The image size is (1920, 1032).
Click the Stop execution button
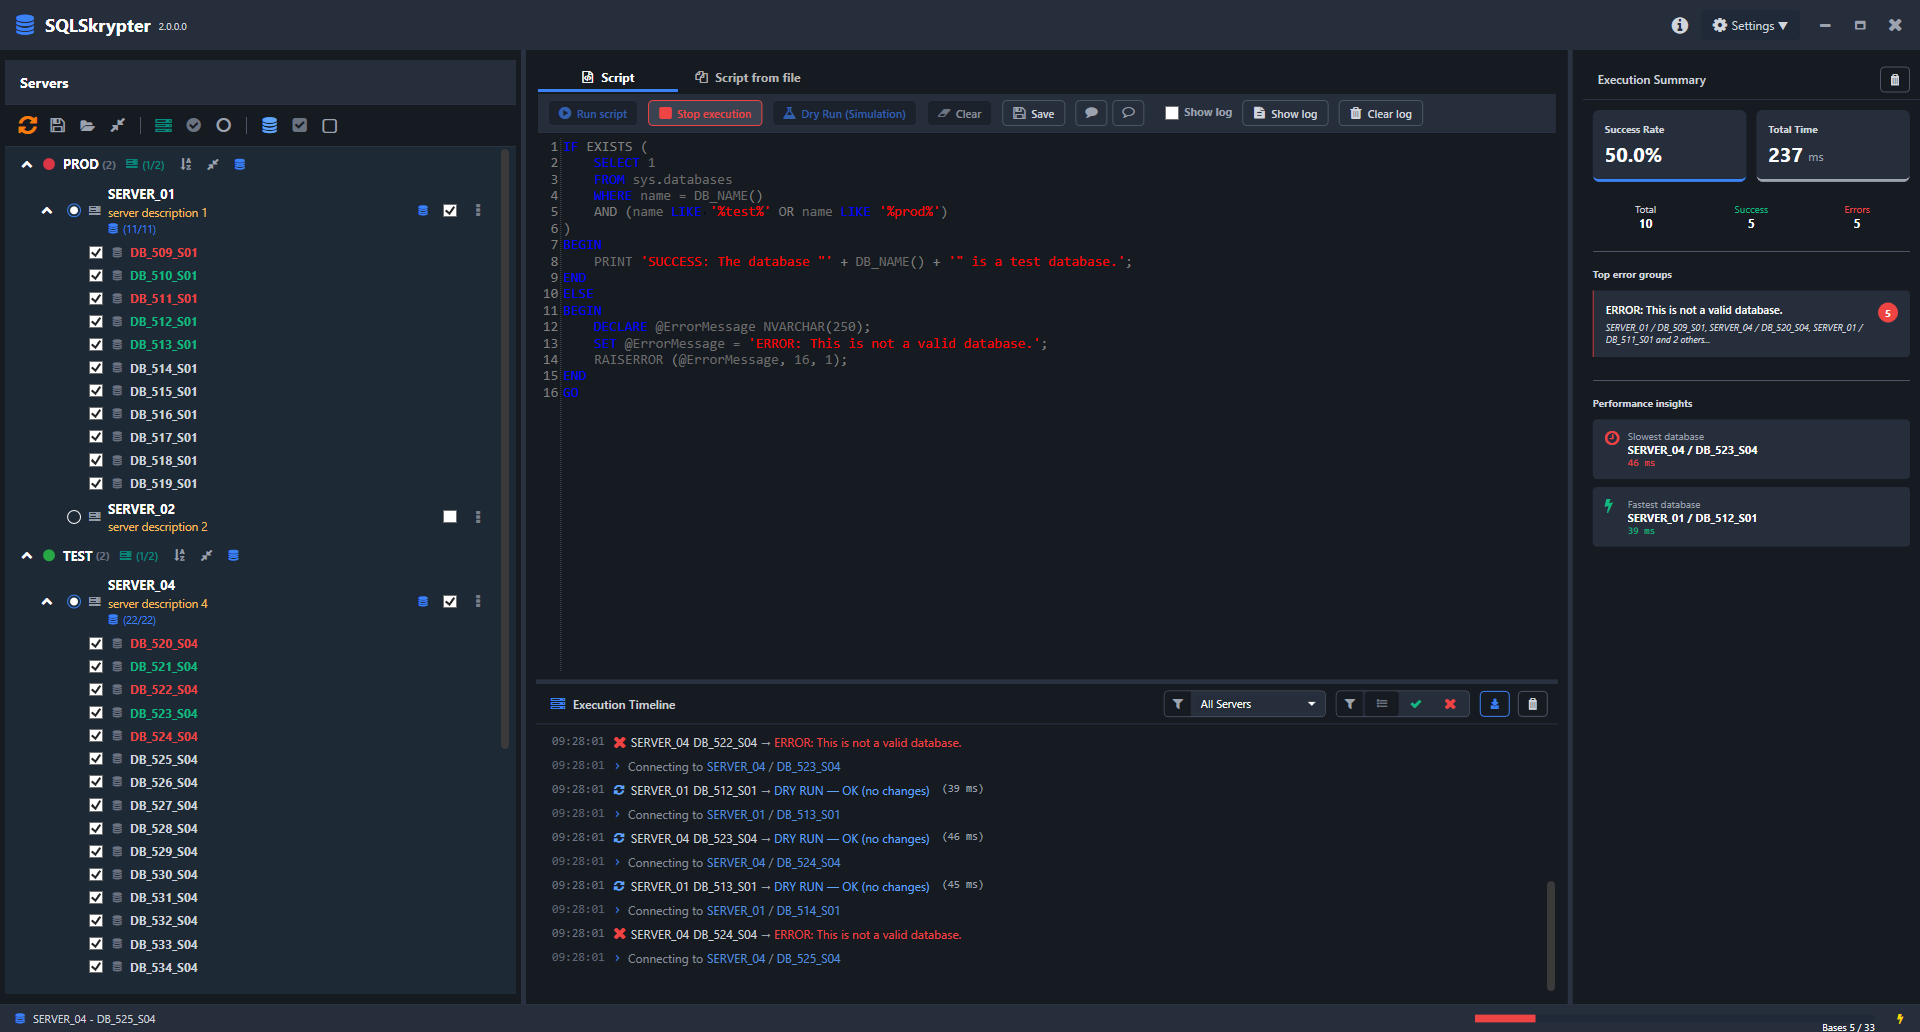[x=705, y=113]
